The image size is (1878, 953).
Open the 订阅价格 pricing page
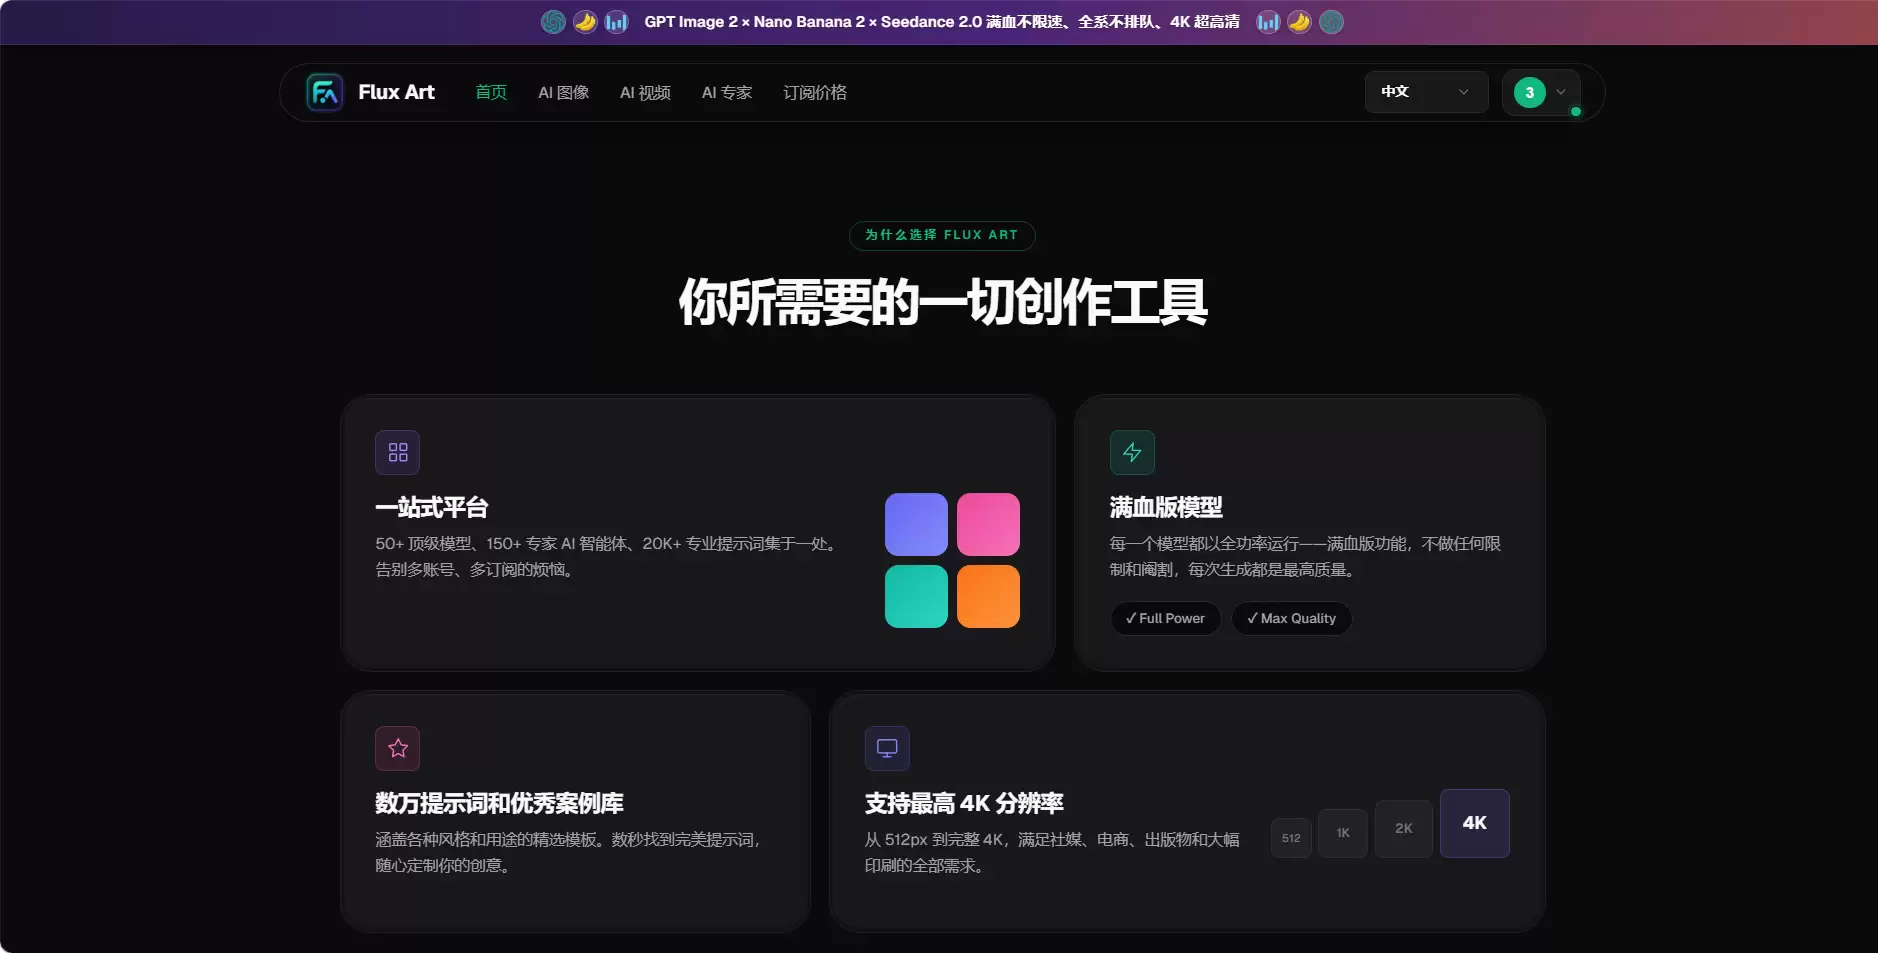coord(814,92)
